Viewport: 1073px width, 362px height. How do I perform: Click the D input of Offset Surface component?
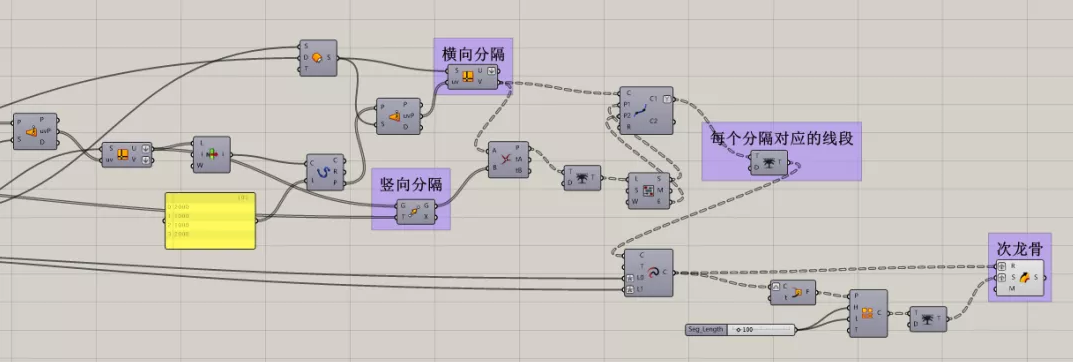click(x=306, y=57)
